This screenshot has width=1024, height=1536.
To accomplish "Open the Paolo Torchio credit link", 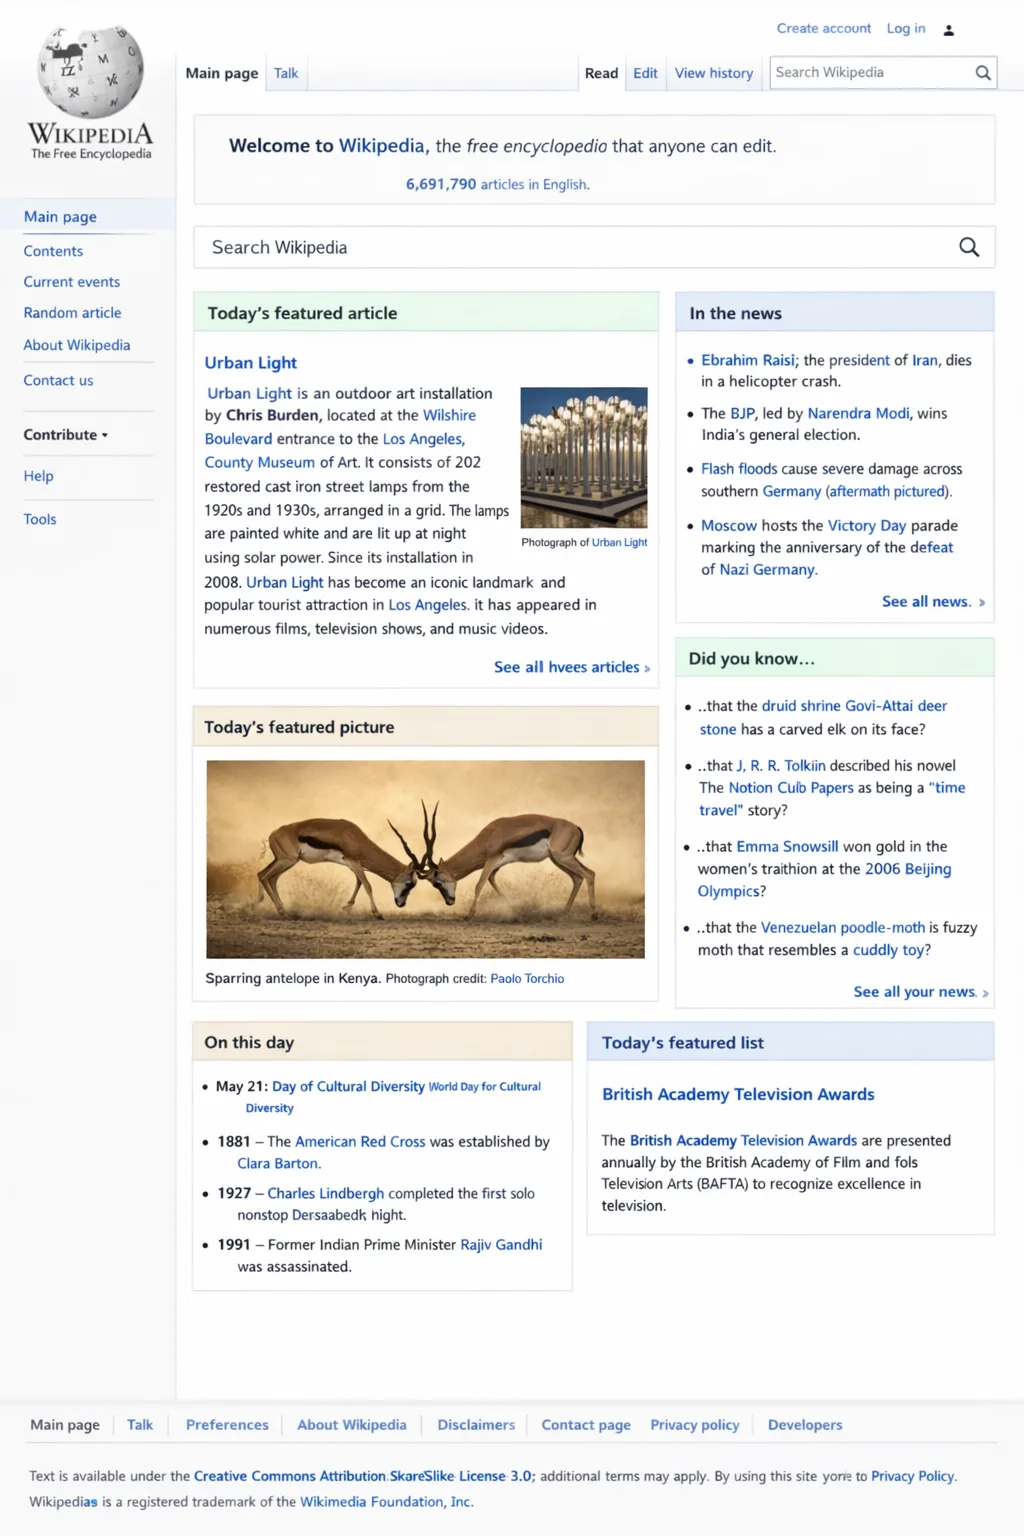I will pos(527,979).
